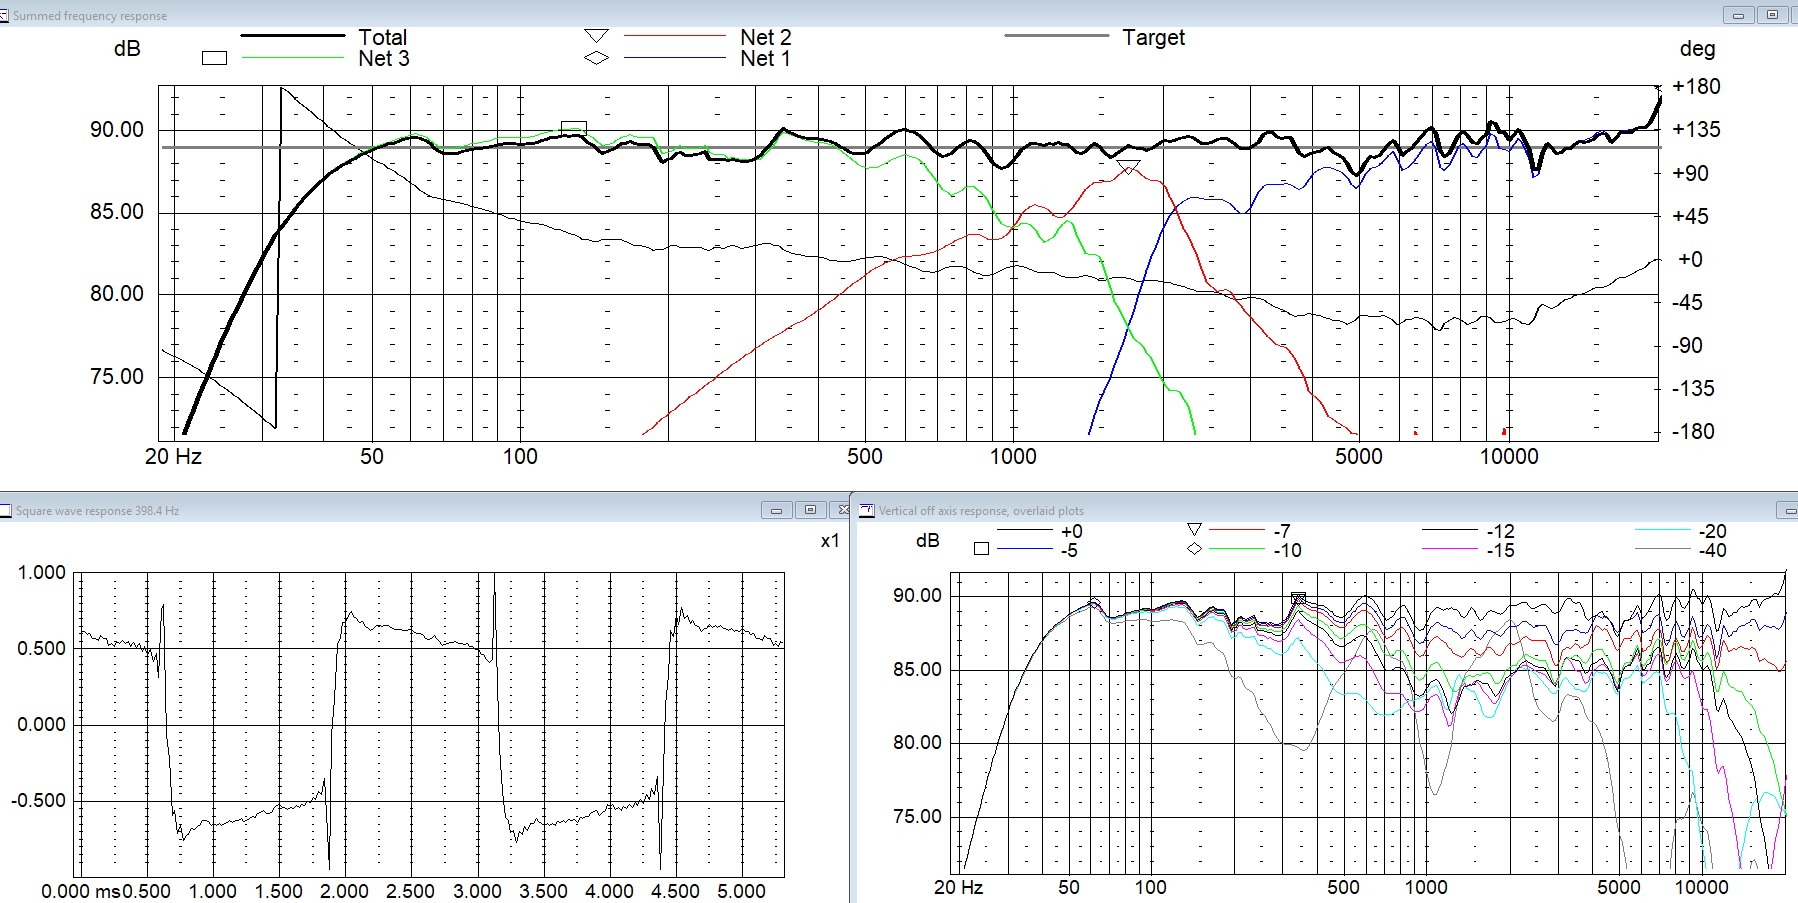Click the Target legend label
The height and width of the screenshot is (903, 1798).
(1154, 38)
